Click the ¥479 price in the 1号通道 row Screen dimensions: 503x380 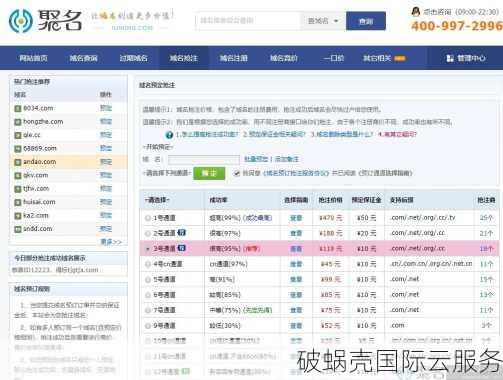330,218
